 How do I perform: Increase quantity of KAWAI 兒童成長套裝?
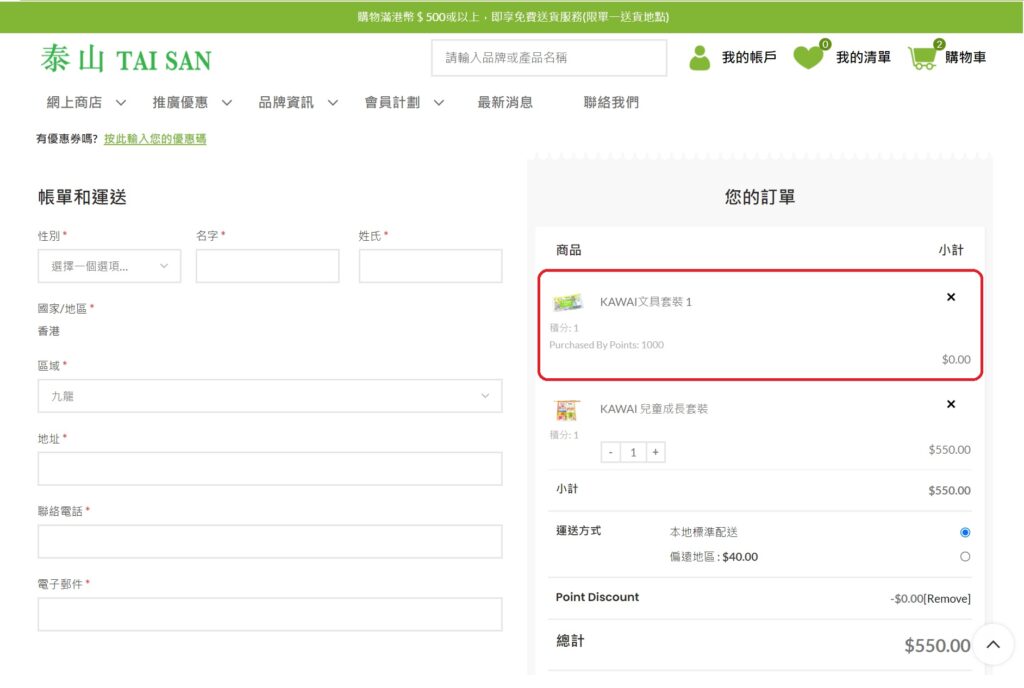[655, 452]
